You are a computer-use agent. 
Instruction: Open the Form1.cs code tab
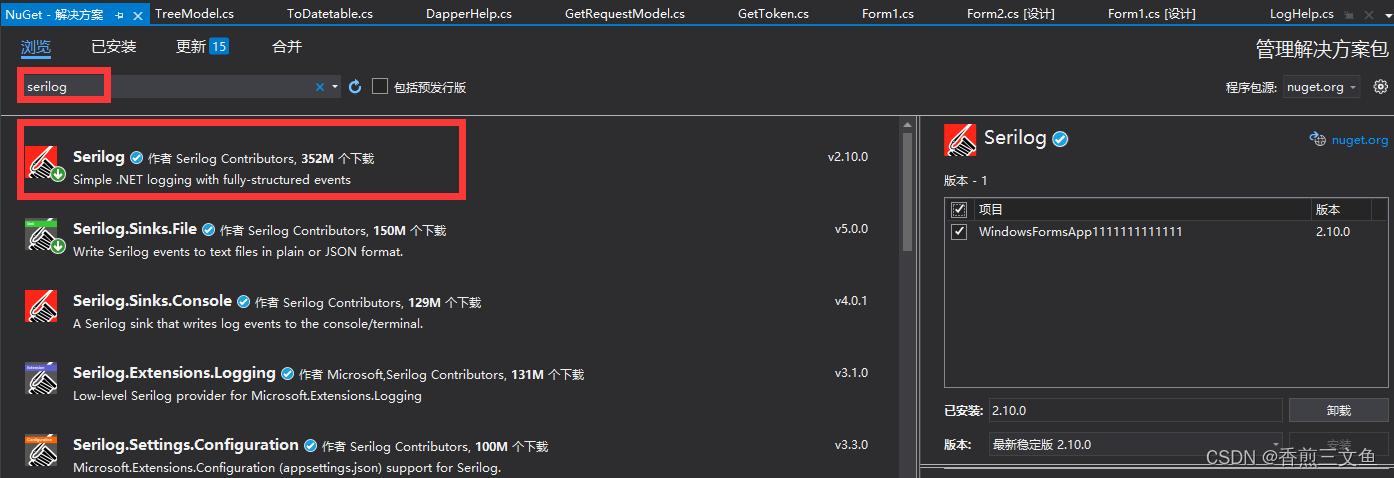888,14
